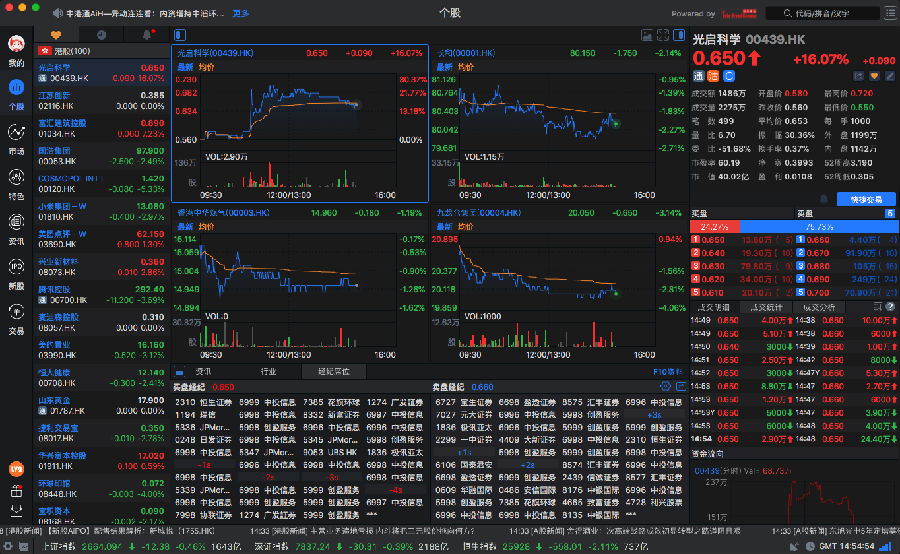
Task: Click bid level 1 price 0.650
Action: pyautogui.click(x=713, y=240)
